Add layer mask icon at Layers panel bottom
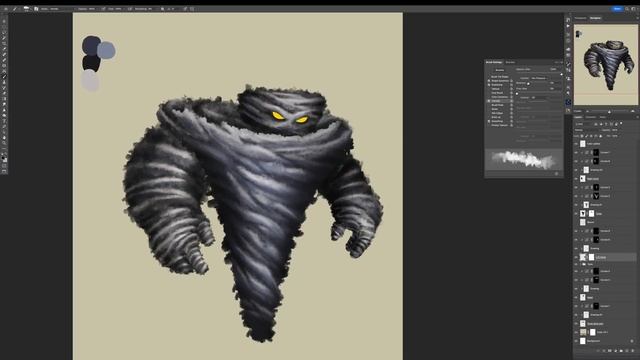Screen dimensions: 640x360 [x=610, y=351]
